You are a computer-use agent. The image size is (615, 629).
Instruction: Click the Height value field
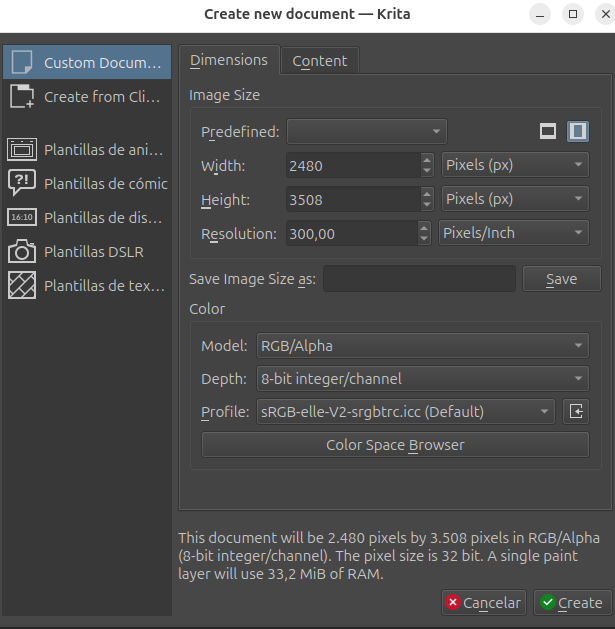pyautogui.click(x=353, y=199)
